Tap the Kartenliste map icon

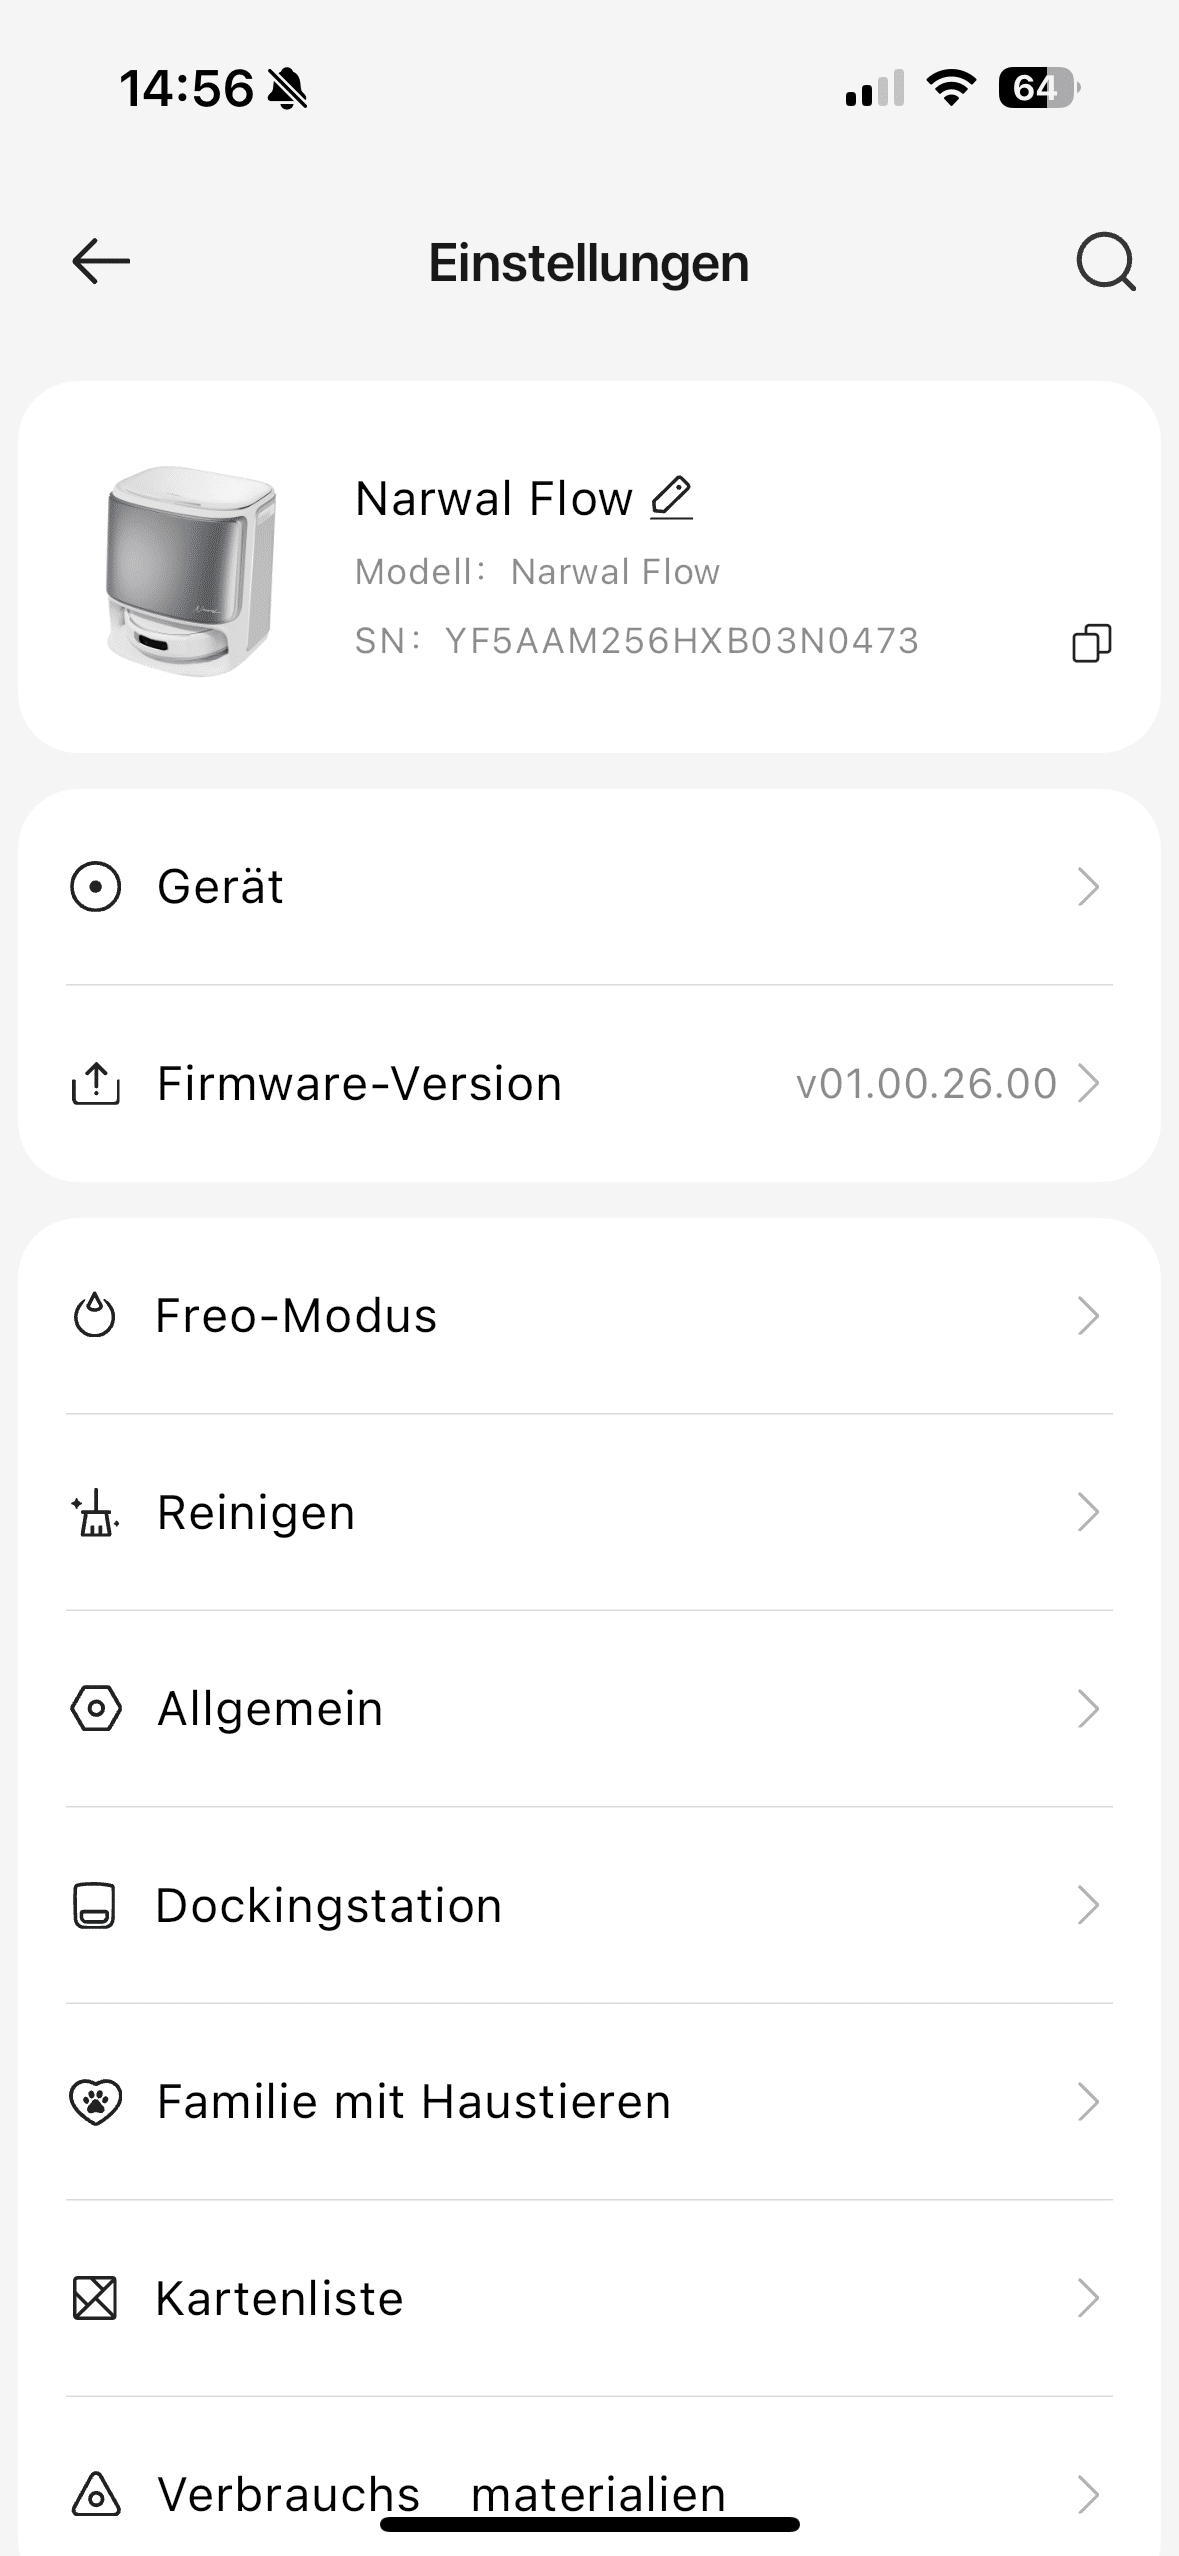(95, 2298)
